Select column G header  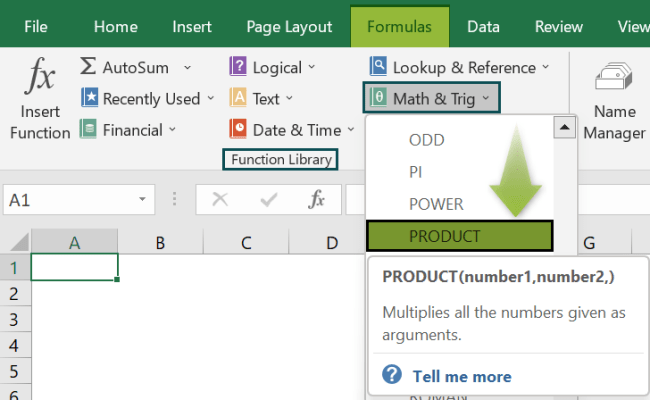604,242
